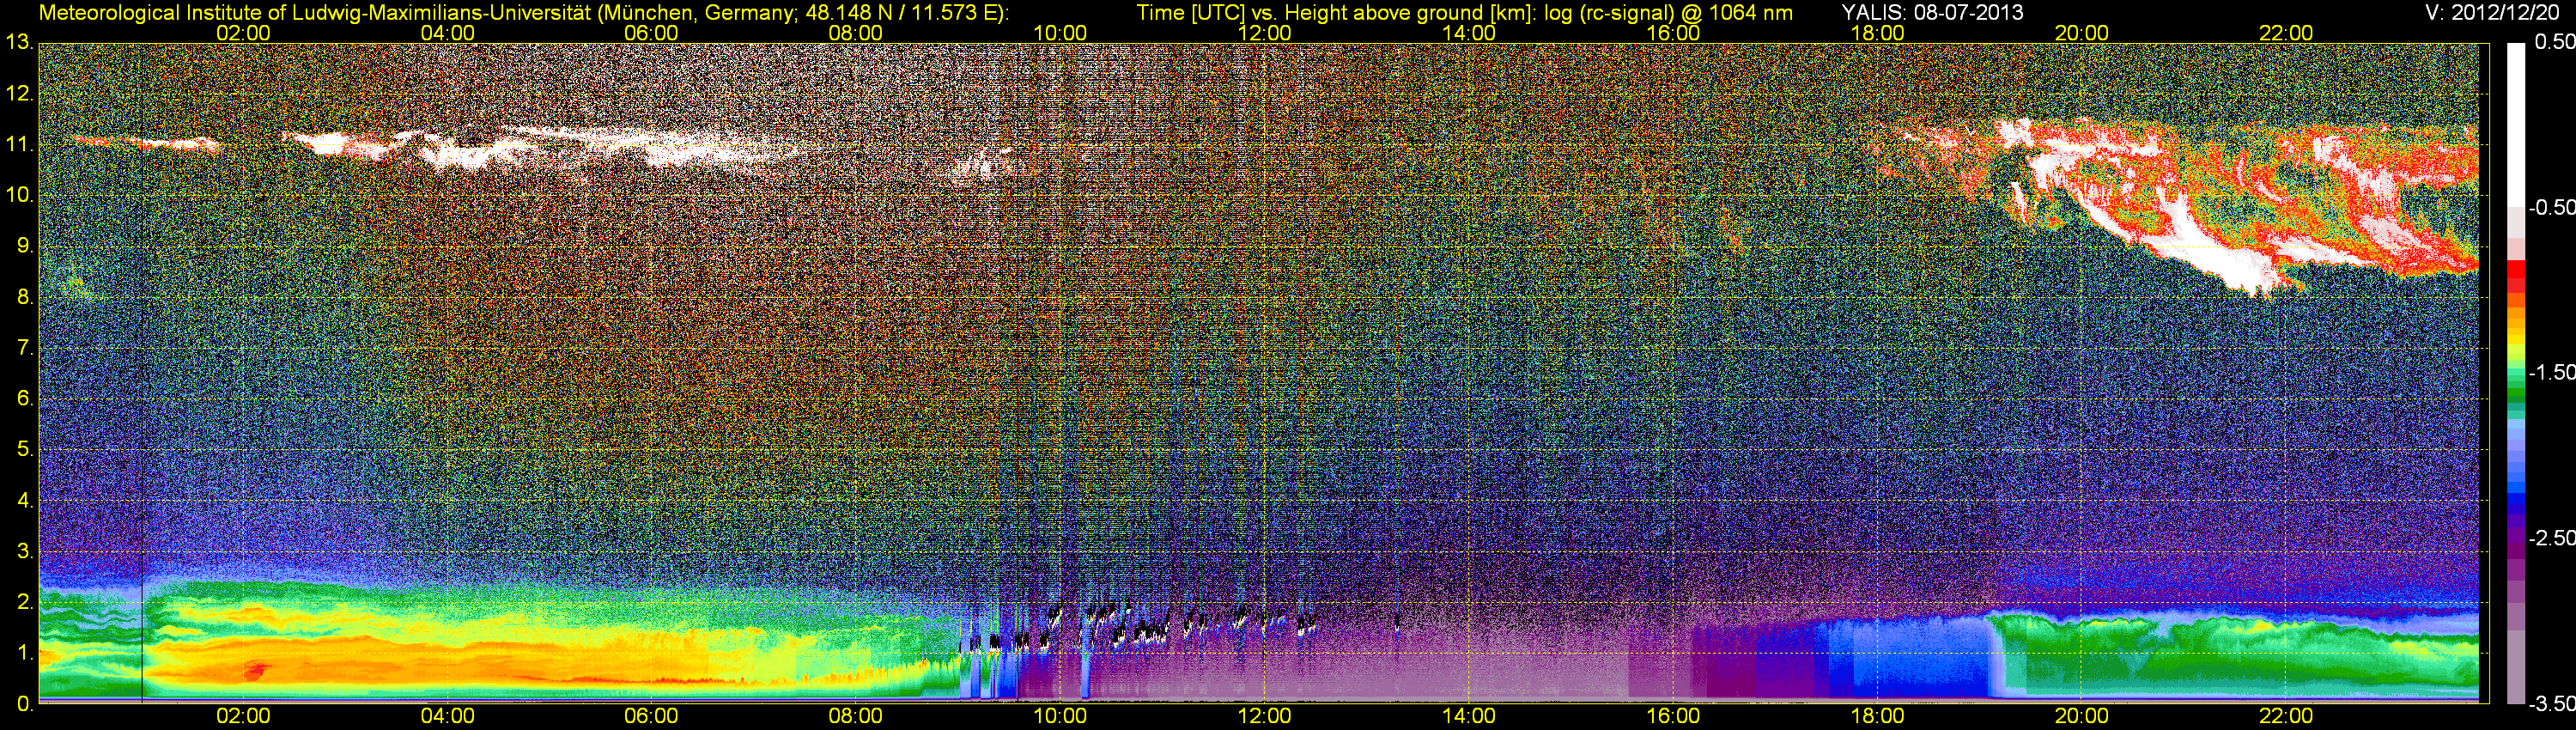Viewport: 2576px width, 730px height.
Task: Click the 1 km height axis label
Action: (25, 653)
